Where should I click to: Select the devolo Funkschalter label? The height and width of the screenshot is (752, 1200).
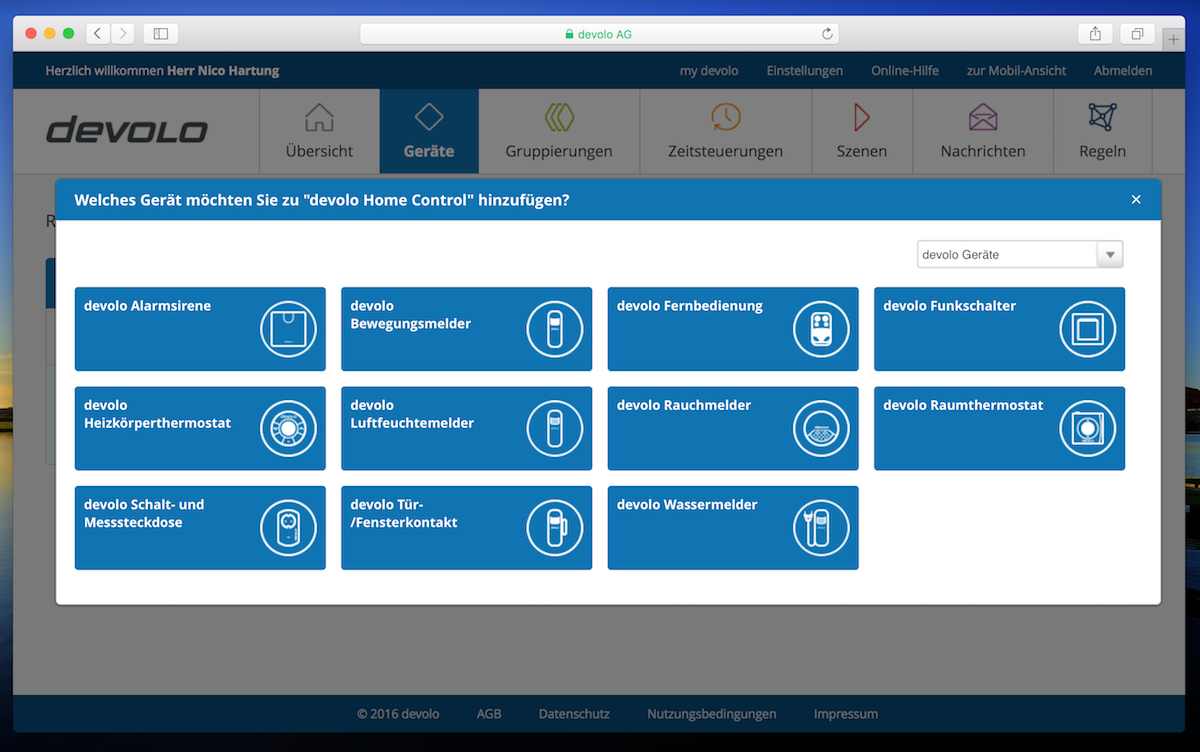click(949, 306)
